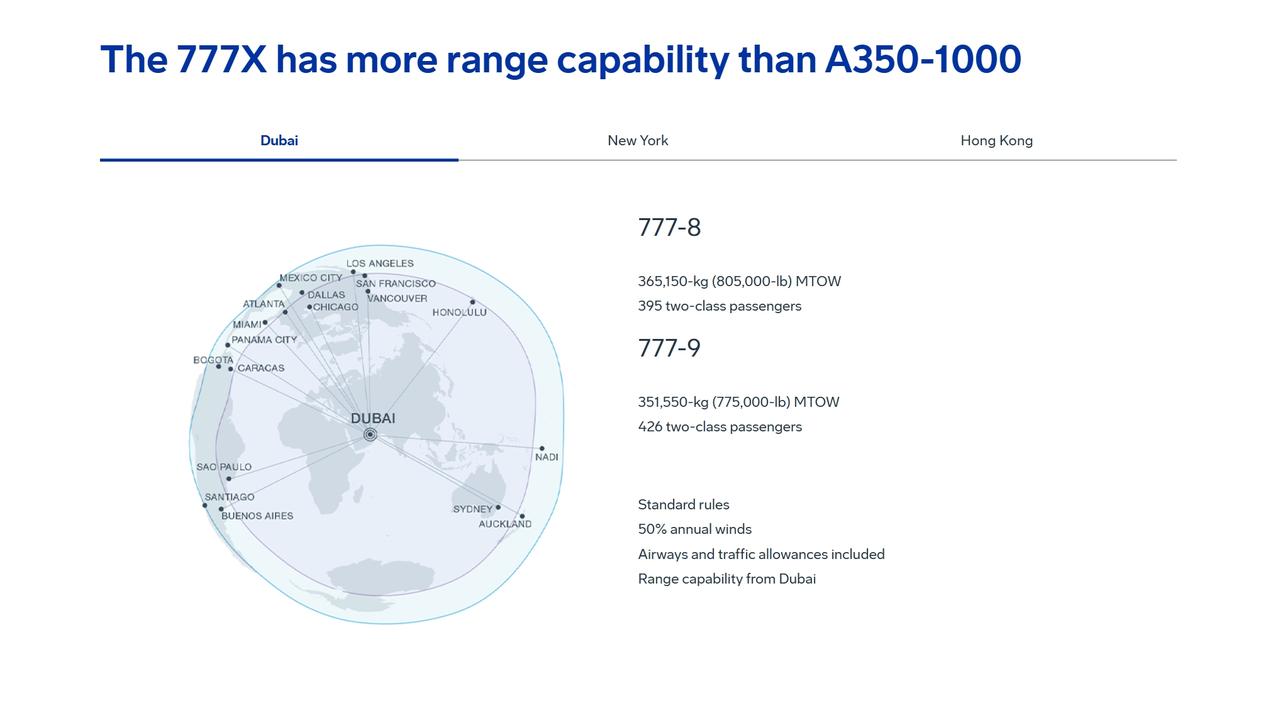Click the Dubai origin marker on map
The height and width of the screenshot is (720, 1280).
[370, 434]
